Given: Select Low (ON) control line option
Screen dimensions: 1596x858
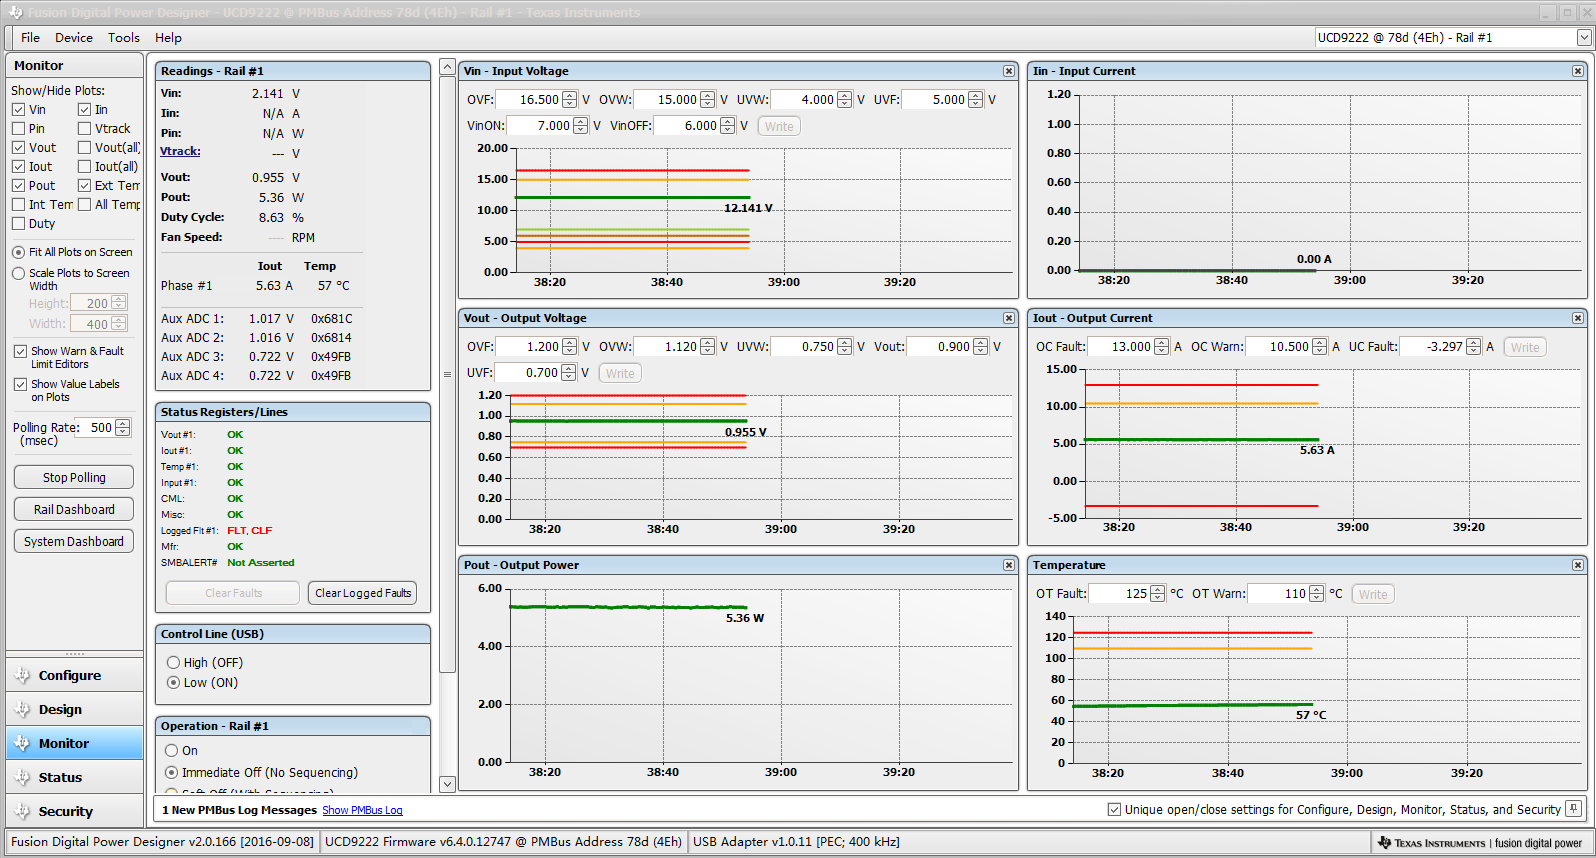Looking at the screenshot, I should [x=174, y=683].
